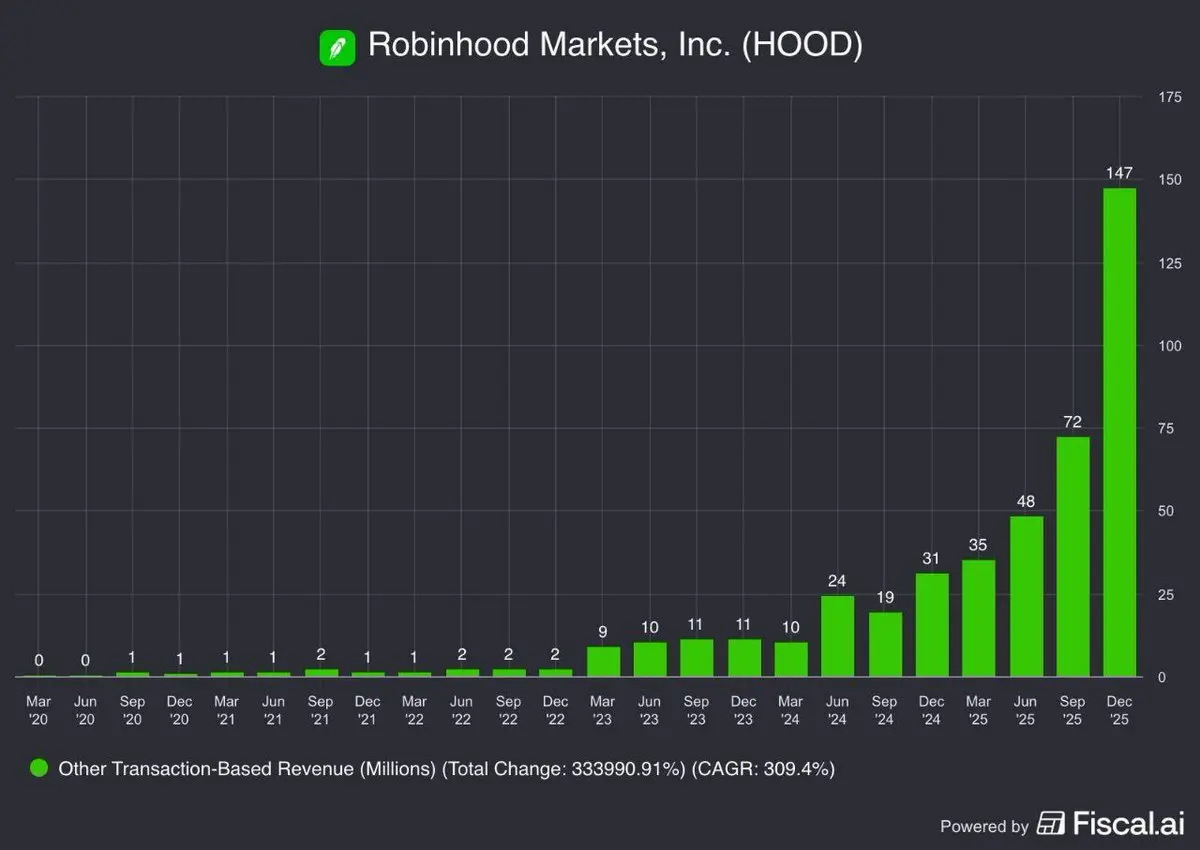Image resolution: width=1200 pixels, height=850 pixels.
Task: Click the Sep '24 bar labeled 19
Action: click(885, 645)
